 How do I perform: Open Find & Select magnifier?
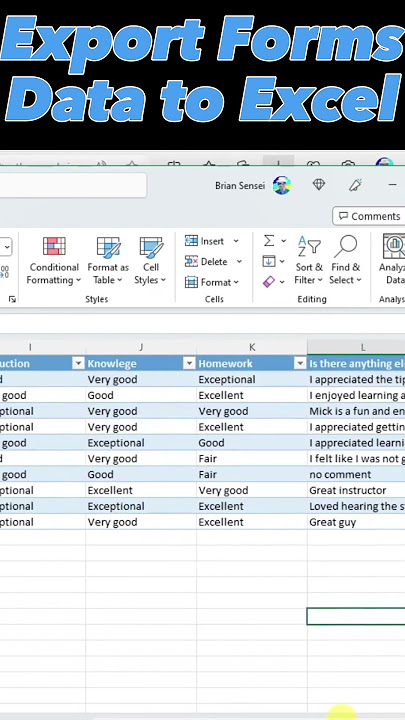tap(346, 260)
